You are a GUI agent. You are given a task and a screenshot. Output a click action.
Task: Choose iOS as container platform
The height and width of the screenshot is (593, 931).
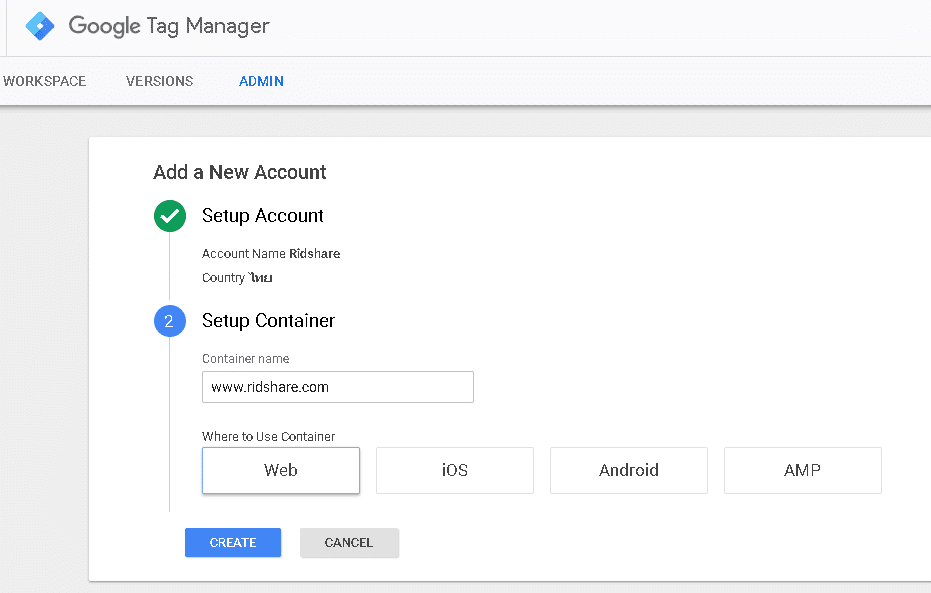[x=455, y=470]
